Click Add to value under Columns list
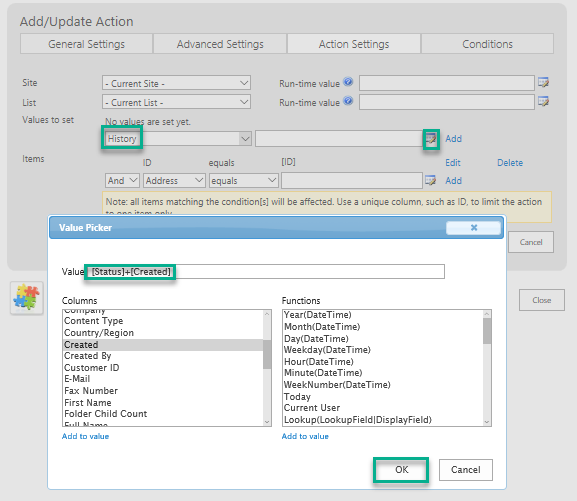Screen dimensions: 577x501 85,436
